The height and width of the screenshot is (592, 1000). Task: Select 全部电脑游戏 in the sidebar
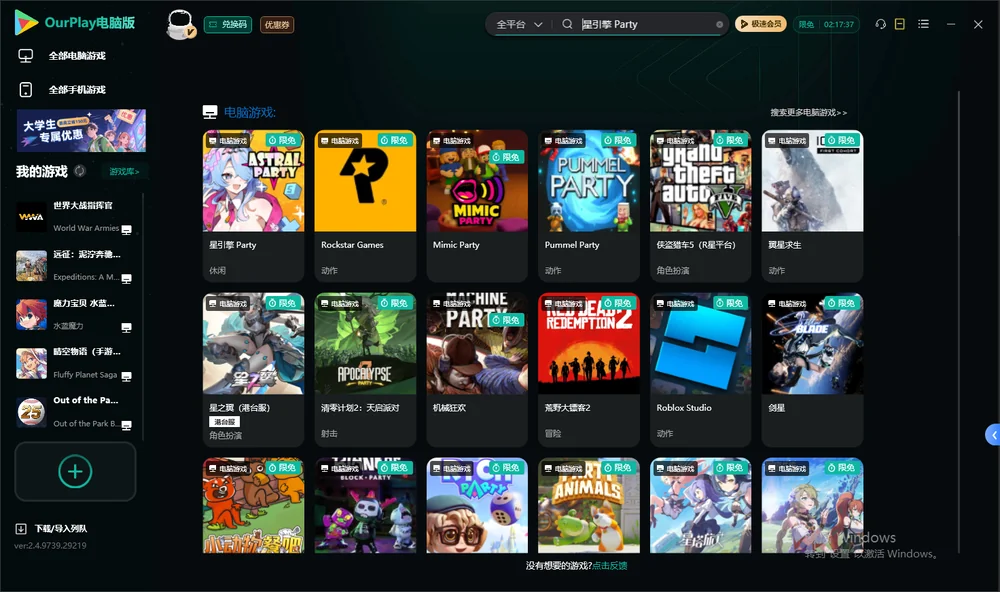point(77,56)
